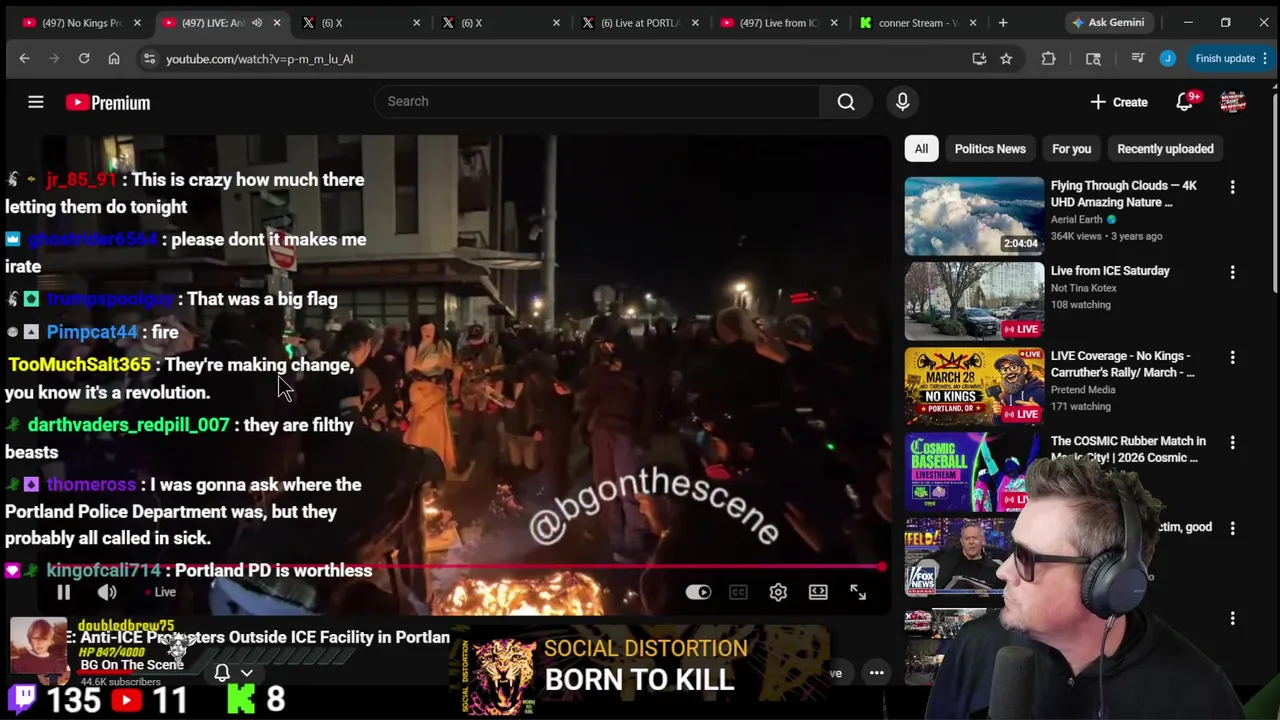Click the video progress bar live marker
The width and height of the screenshot is (1280, 720).
pyautogui.click(x=882, y=567)
